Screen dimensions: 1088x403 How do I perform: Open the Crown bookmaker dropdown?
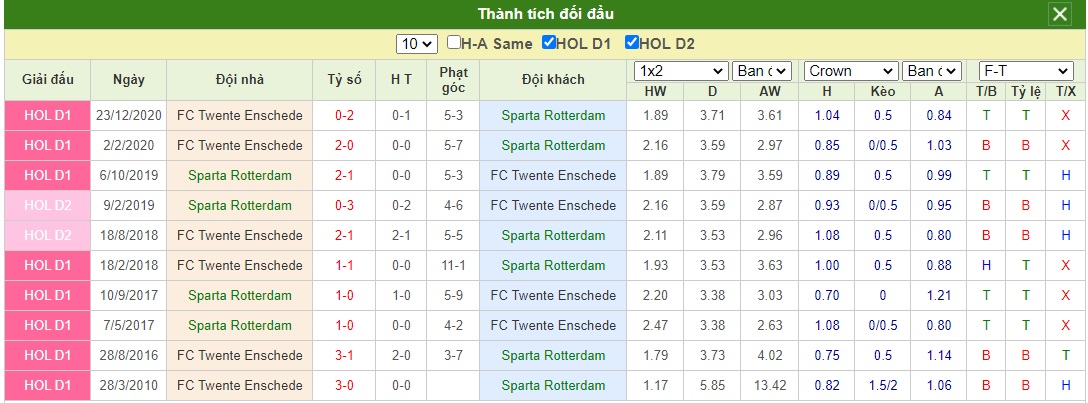(851, 71)
